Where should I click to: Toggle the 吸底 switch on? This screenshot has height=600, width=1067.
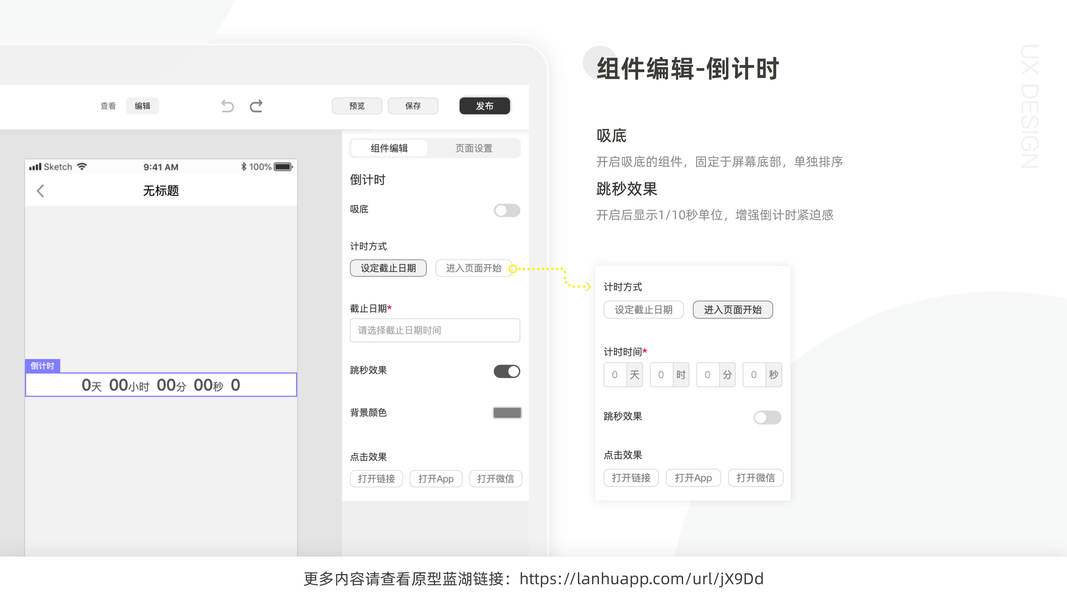[507, 210]
